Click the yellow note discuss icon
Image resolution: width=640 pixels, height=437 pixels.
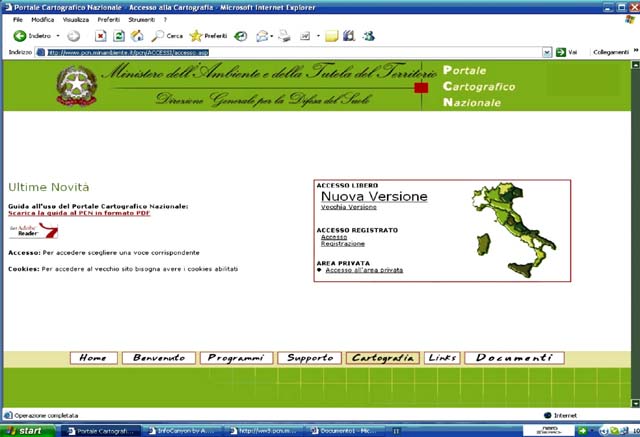[x=331, y=36]
